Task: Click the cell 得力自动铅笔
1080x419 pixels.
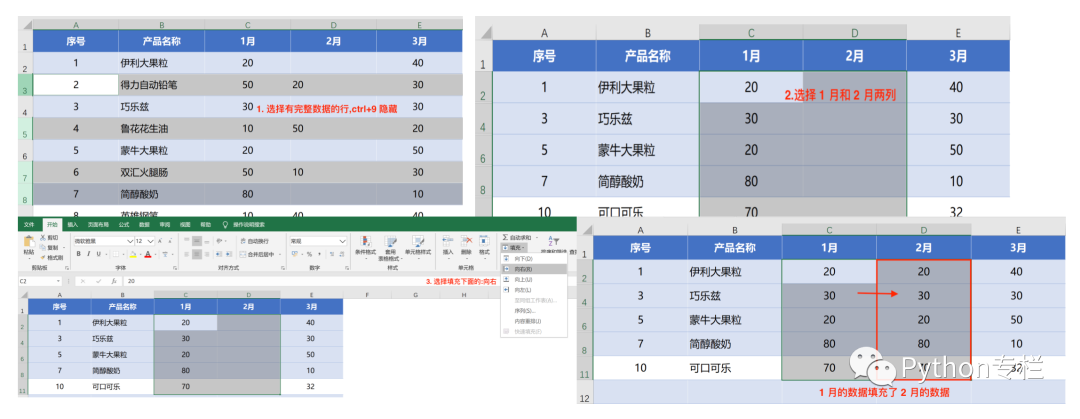Action: [x=161, y=85]
